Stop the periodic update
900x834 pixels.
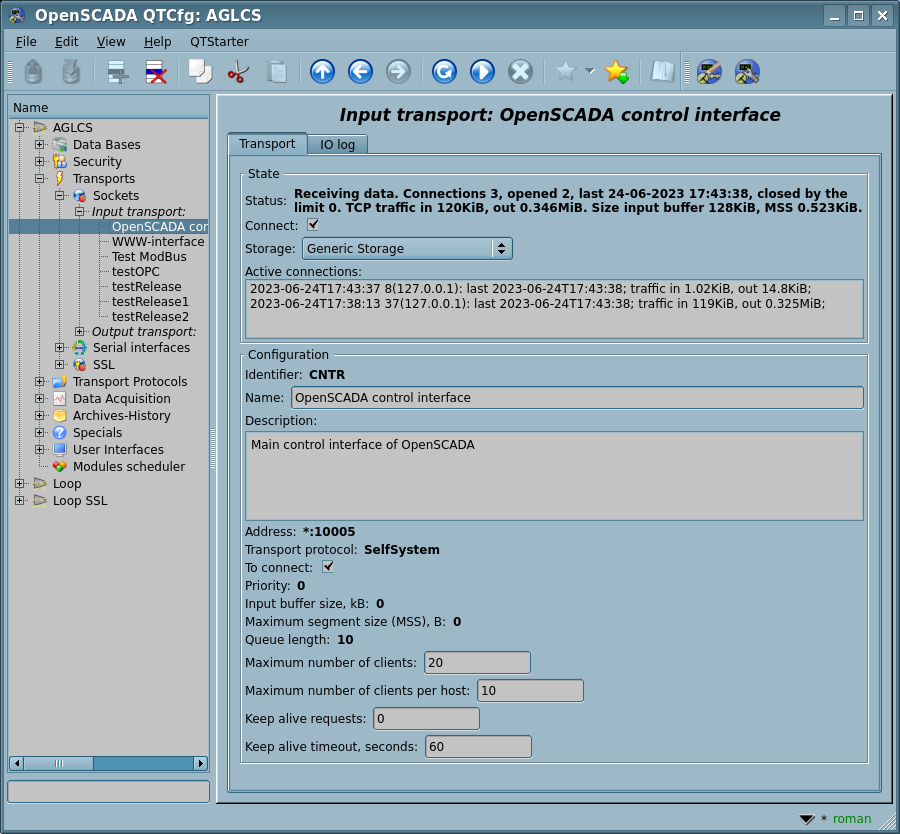point(521,72)
